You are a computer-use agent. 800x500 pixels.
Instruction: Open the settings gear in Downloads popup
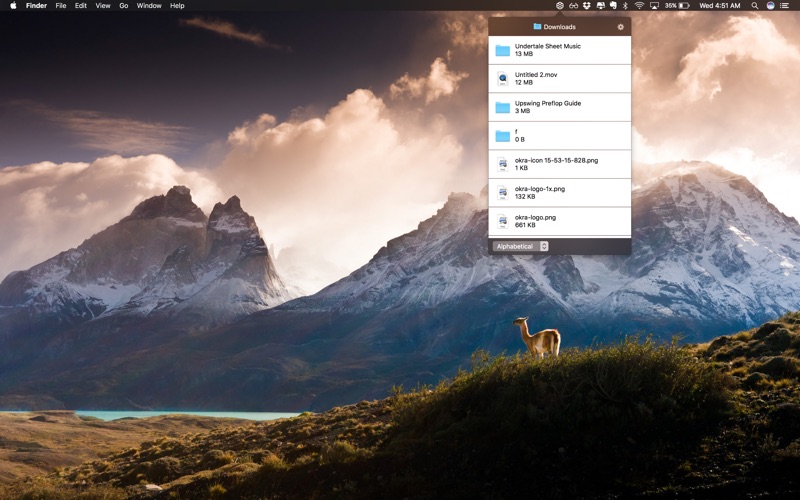point(620,27)
